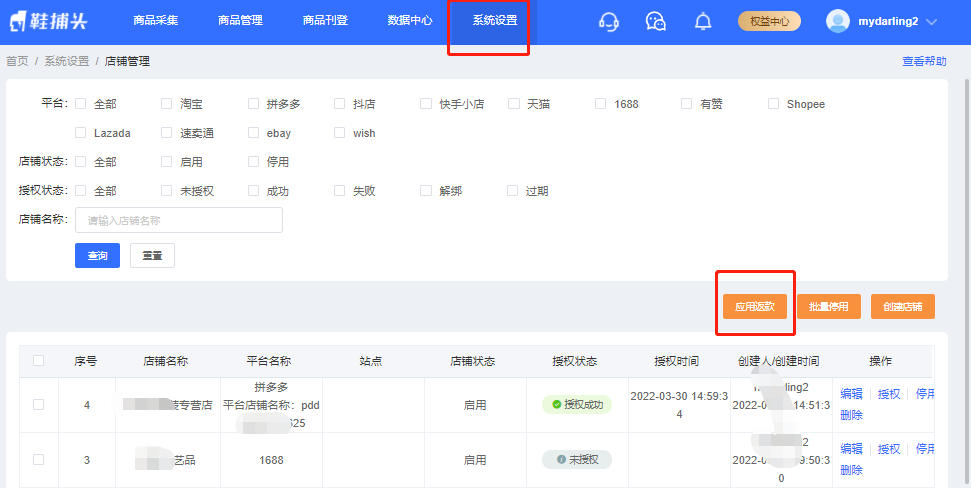The height and width of the screenshot is (488, 971).
Task: Click the site logo in the header
Action: coord(50,21)
